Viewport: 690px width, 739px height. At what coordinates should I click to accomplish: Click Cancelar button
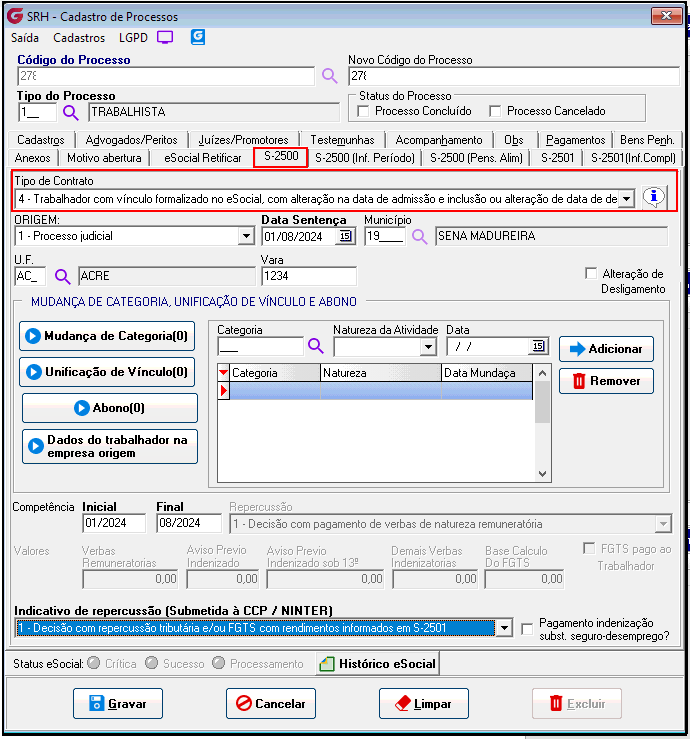pos(271,703)
